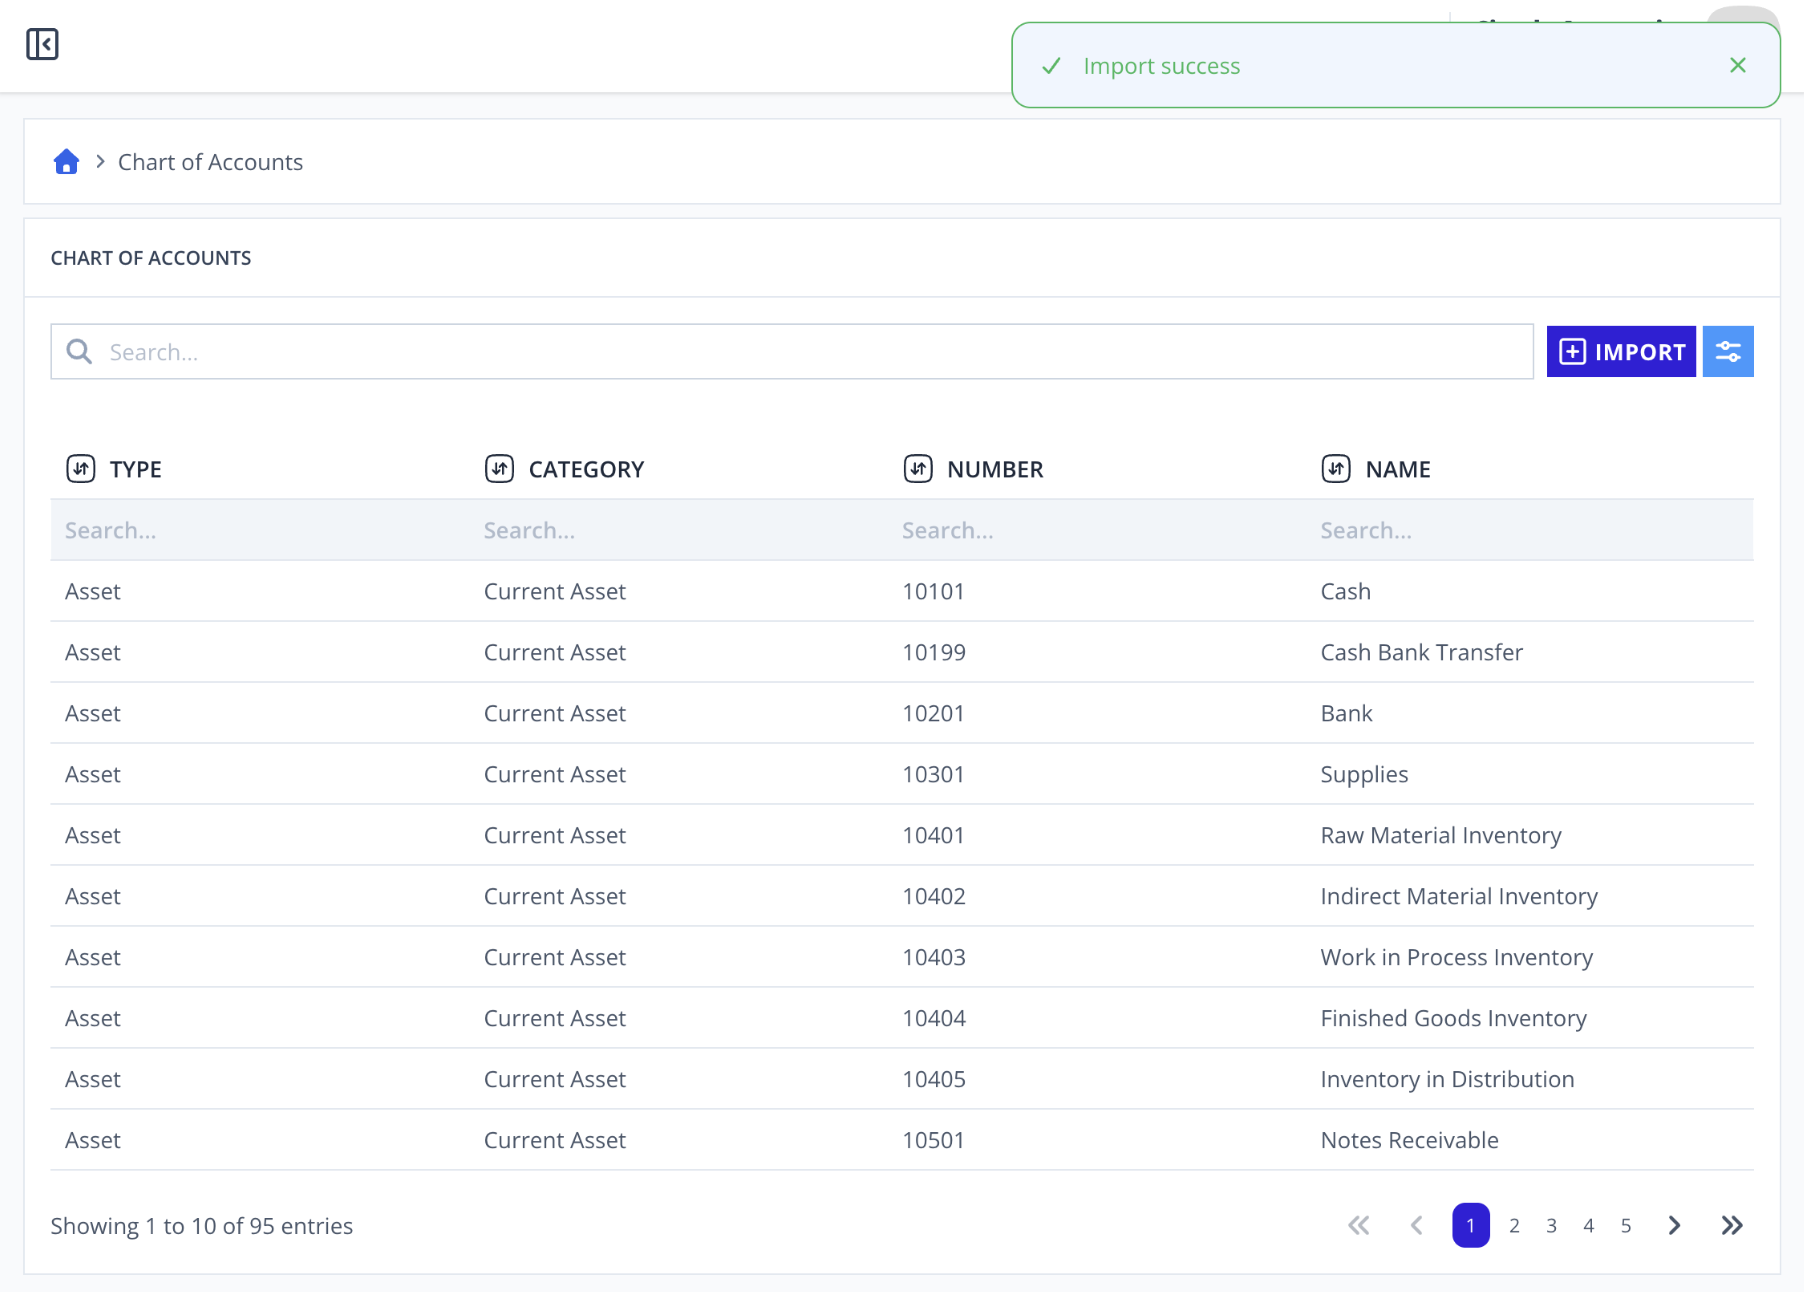Focus the NUMBER column search filter
The height and width of the screenshot is (1292, 1804).
pyautogui.click(x=1097, y=530)
